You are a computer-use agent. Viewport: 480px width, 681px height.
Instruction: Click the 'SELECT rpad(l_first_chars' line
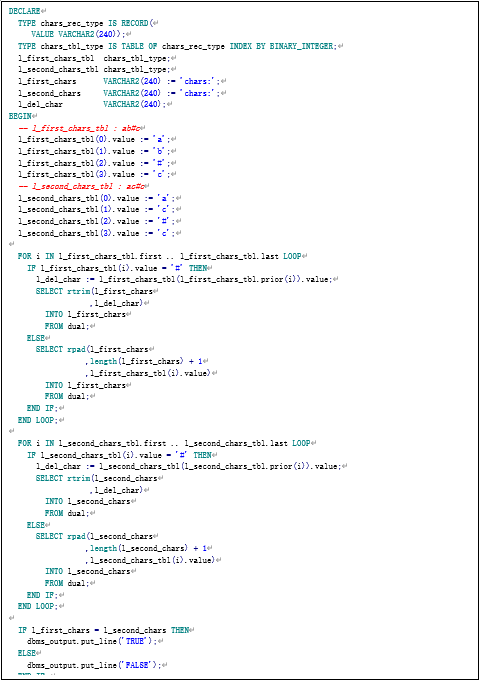(x=92, y=350)
